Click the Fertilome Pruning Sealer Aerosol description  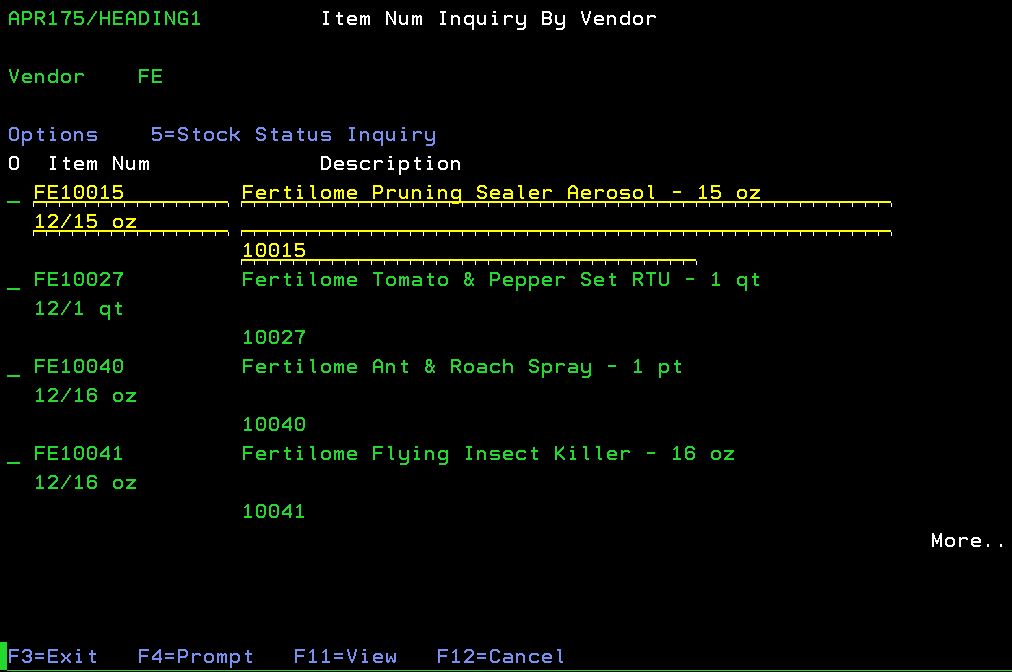pos(501,193)
